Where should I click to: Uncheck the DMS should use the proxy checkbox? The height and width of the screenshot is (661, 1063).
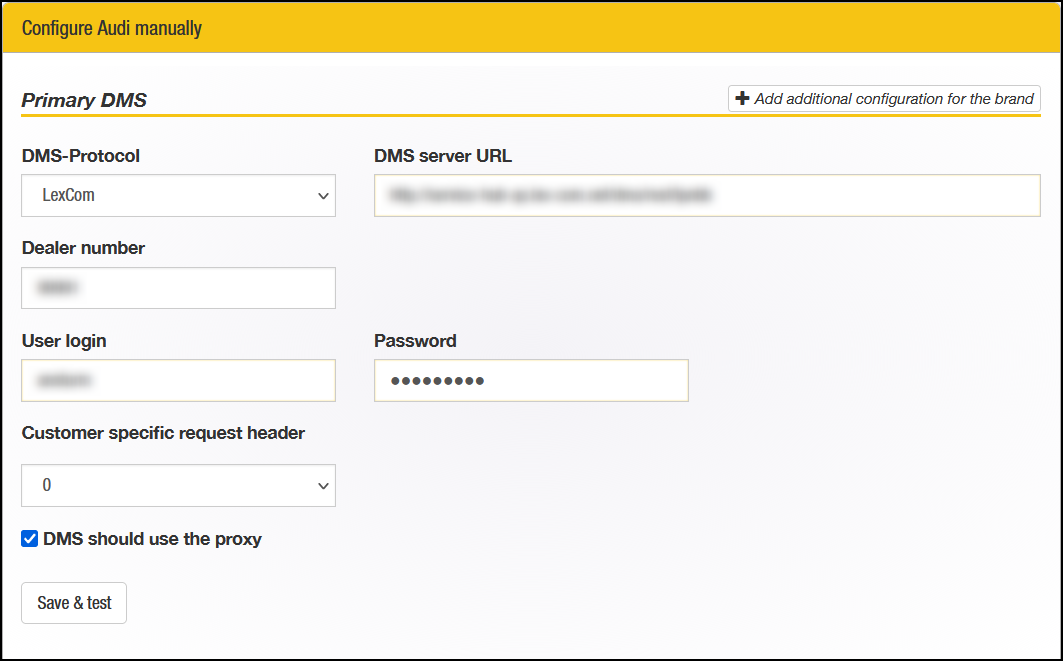click(x=30, y=539)
